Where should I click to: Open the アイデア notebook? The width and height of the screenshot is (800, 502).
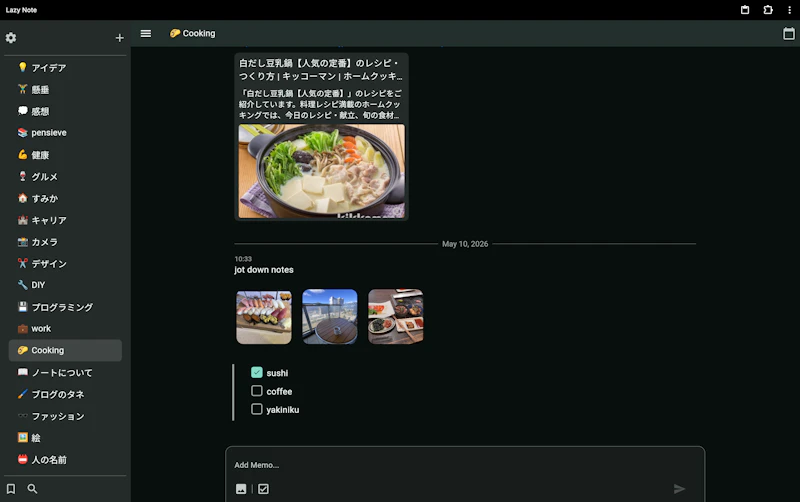coord(65,68)
